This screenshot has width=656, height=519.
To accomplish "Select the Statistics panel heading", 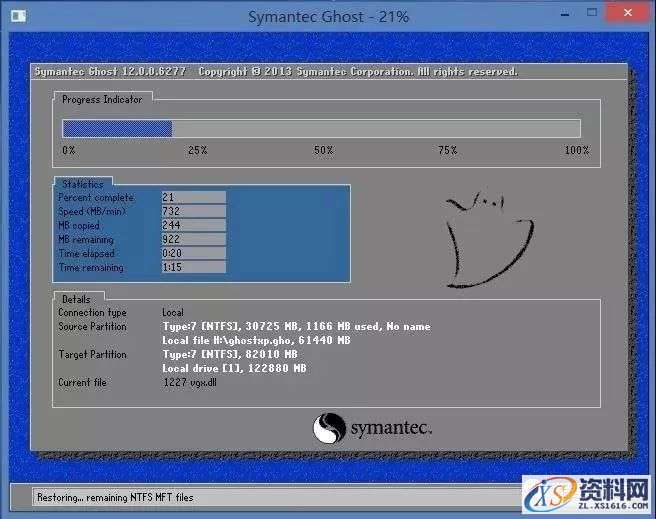I will click(x=82, y=184).
